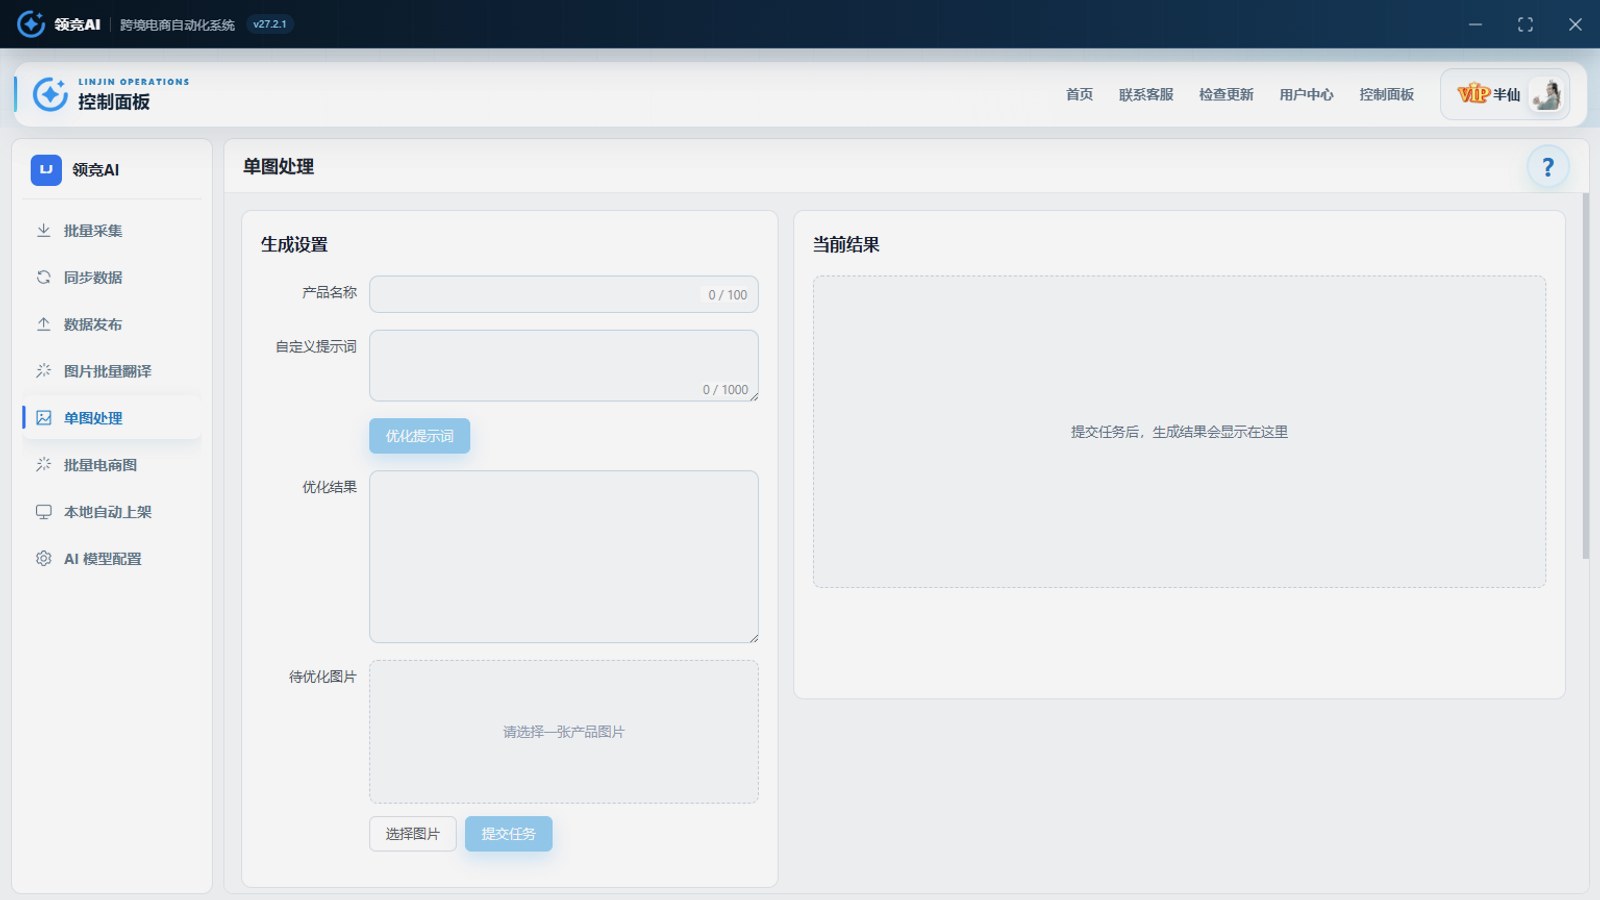Viewport: 1600px width, 900px height.
Task: Open 图片批量翻译 sidebar menu item
Action: pos(112,371)
